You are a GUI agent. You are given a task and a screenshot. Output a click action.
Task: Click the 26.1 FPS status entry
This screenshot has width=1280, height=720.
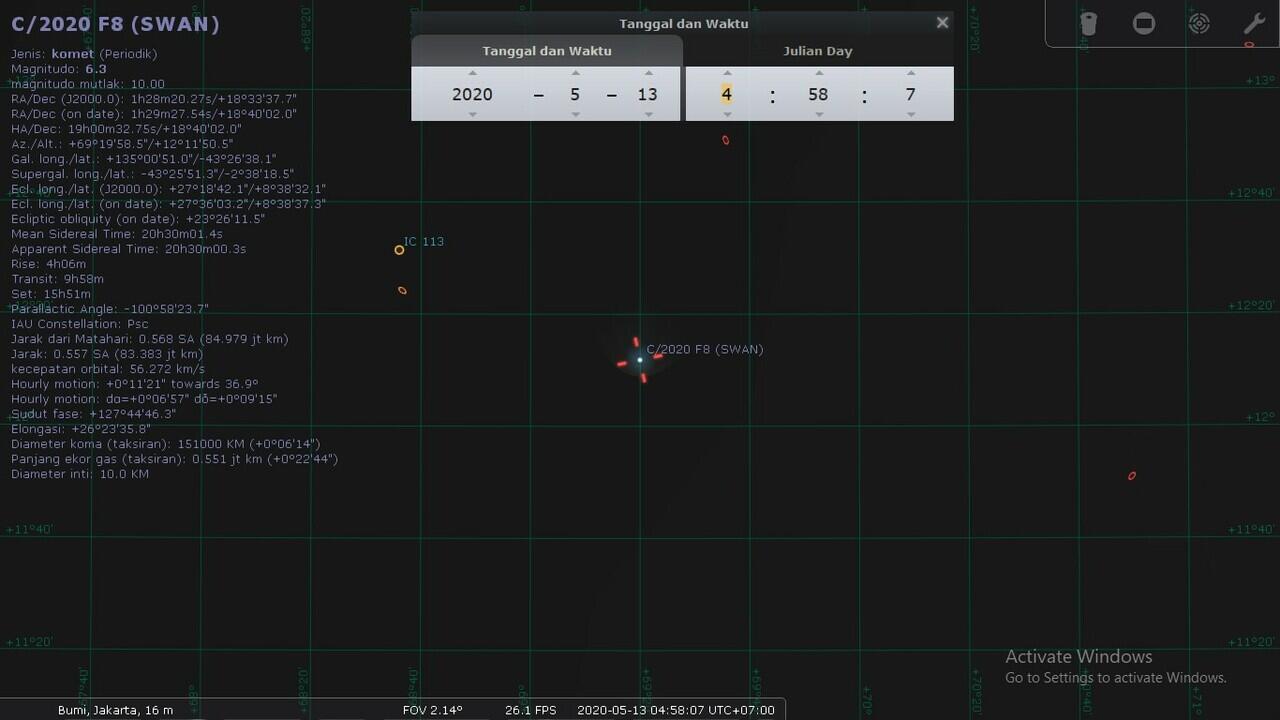point(531,710)
